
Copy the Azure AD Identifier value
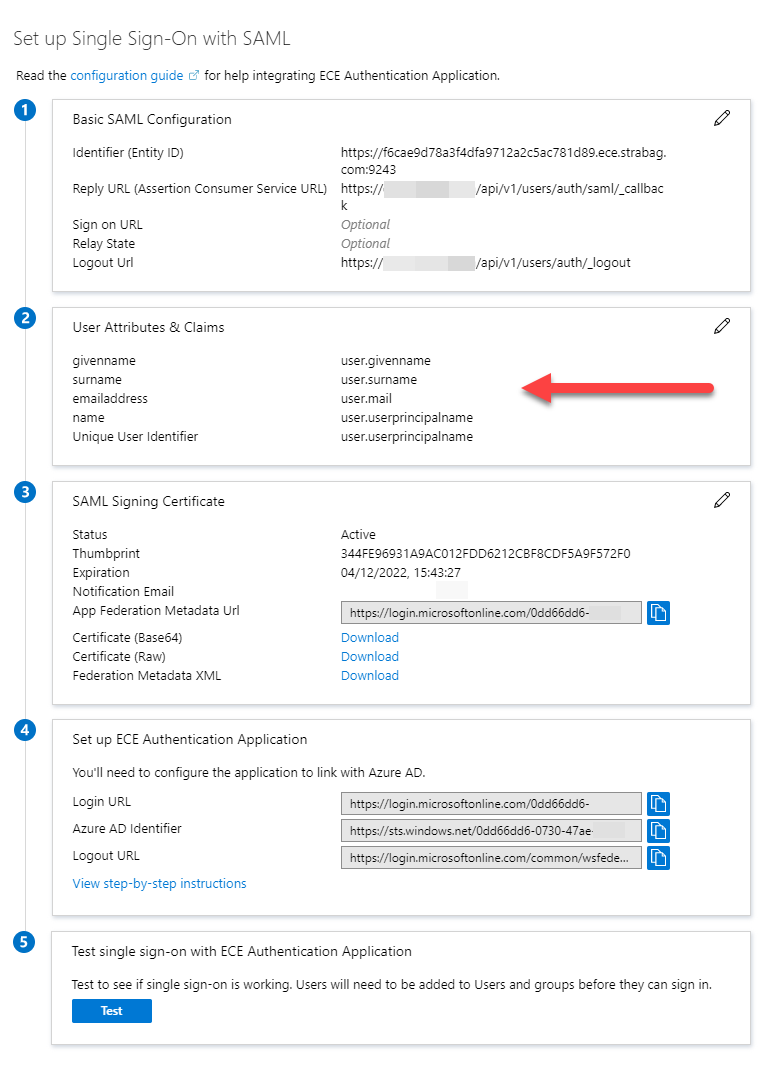point(658,831)
